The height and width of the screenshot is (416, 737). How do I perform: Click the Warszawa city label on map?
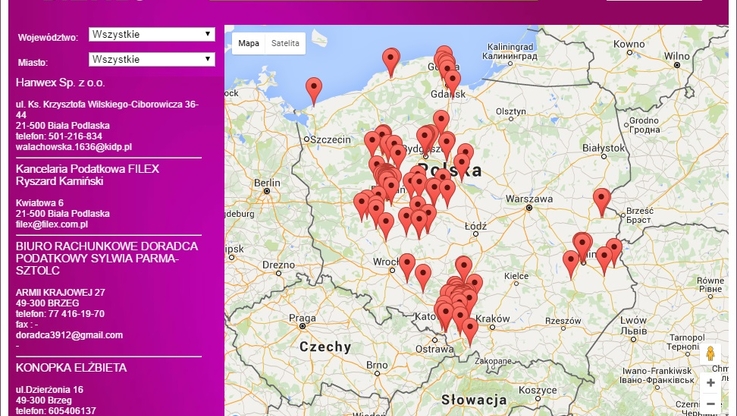coord(529,199)
